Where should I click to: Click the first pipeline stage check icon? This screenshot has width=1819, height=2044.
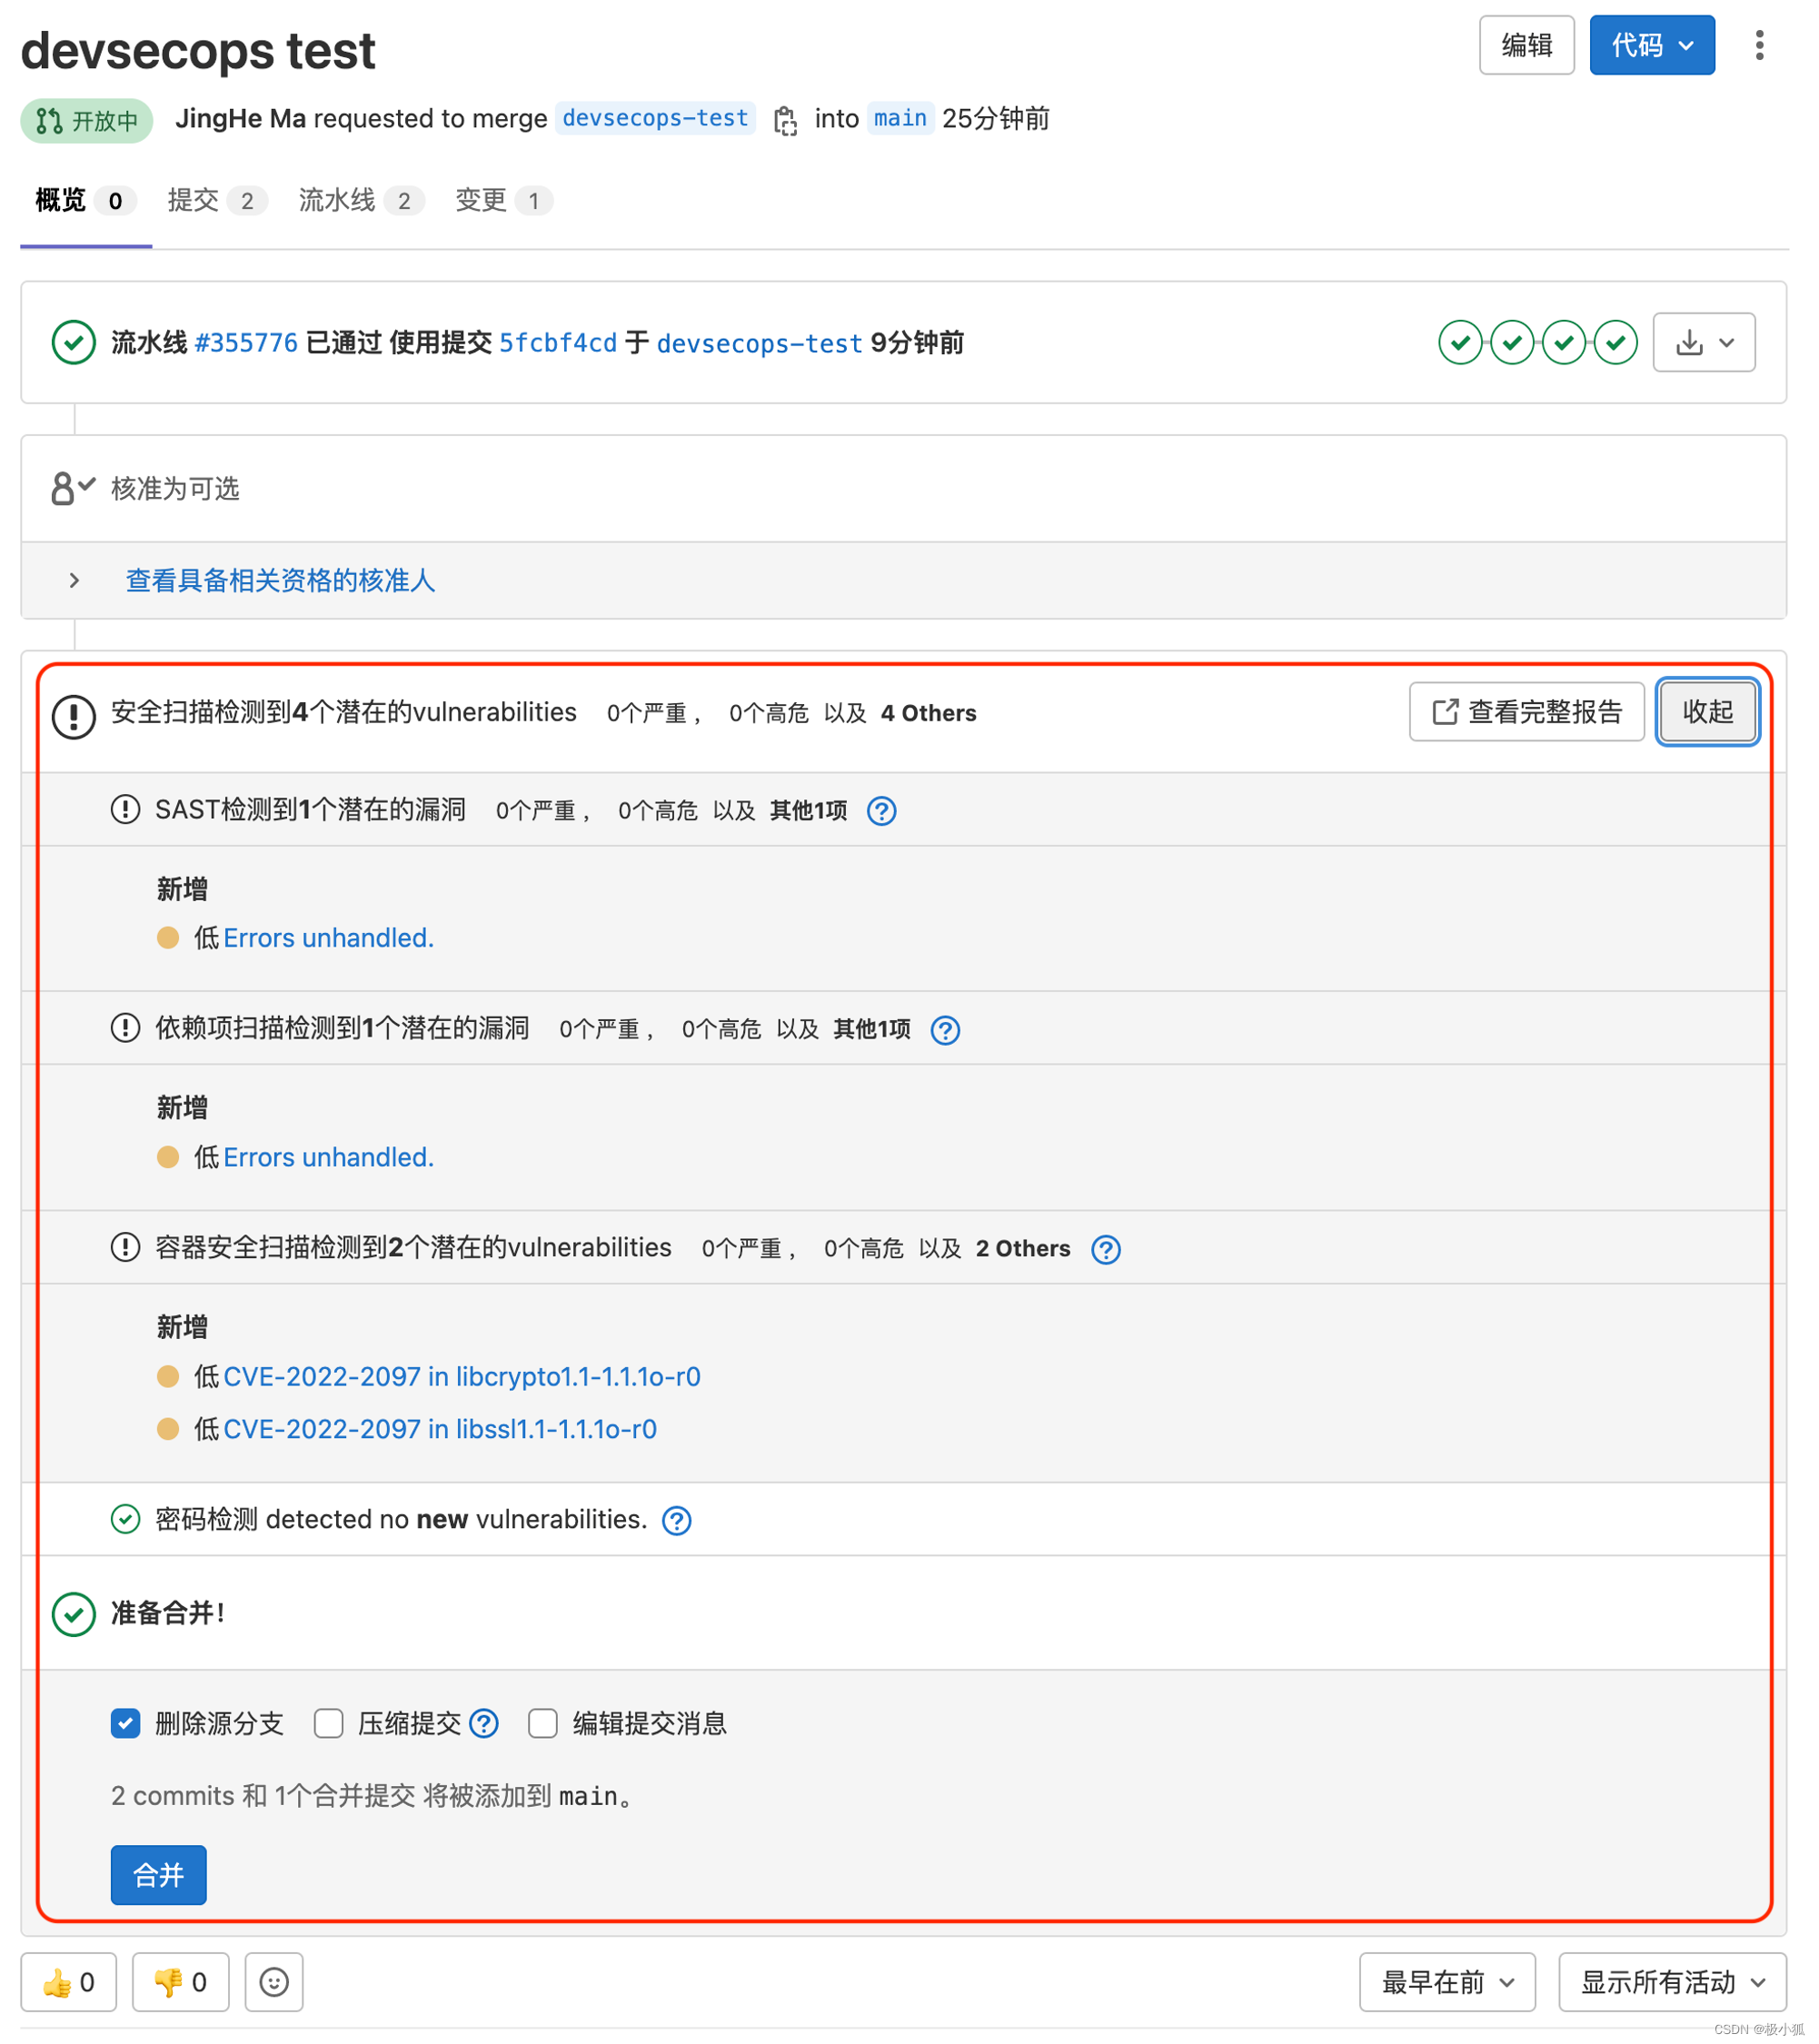1460,342
